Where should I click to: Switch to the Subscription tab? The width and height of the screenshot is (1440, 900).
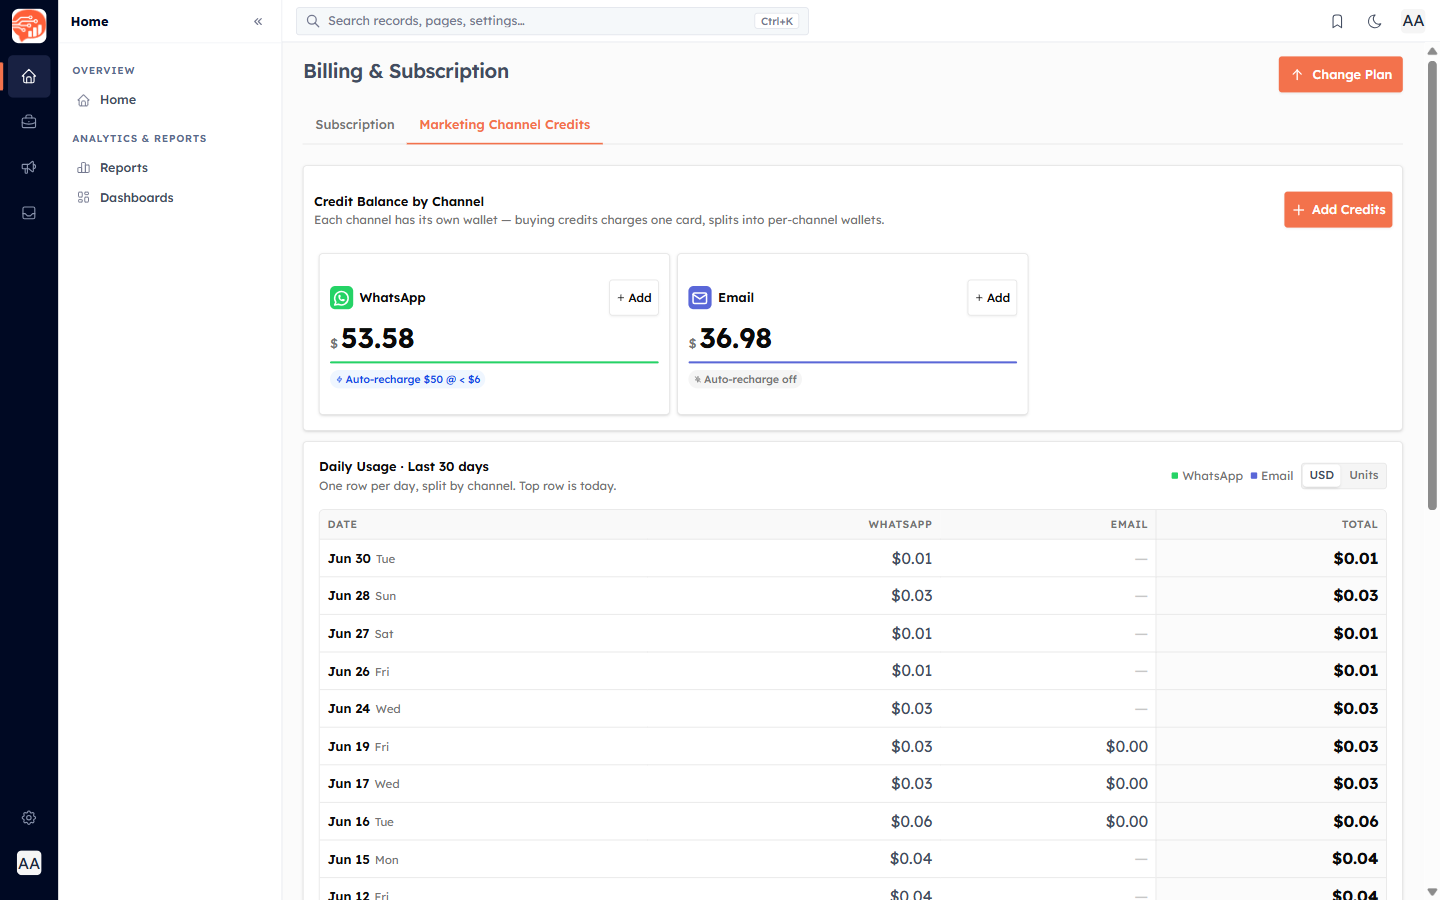click(355, 125)
